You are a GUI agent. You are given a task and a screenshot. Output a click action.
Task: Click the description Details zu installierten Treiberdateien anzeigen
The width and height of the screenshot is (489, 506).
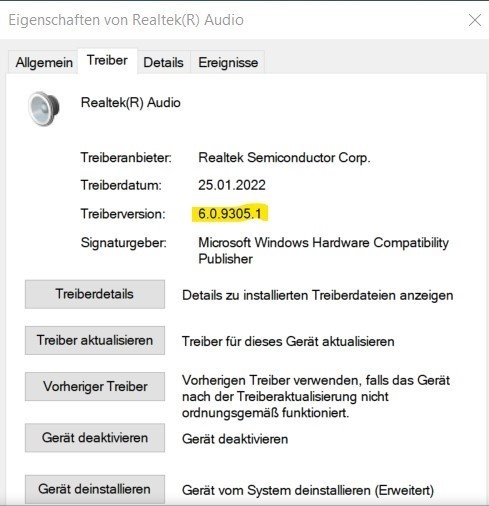point(318,295)
